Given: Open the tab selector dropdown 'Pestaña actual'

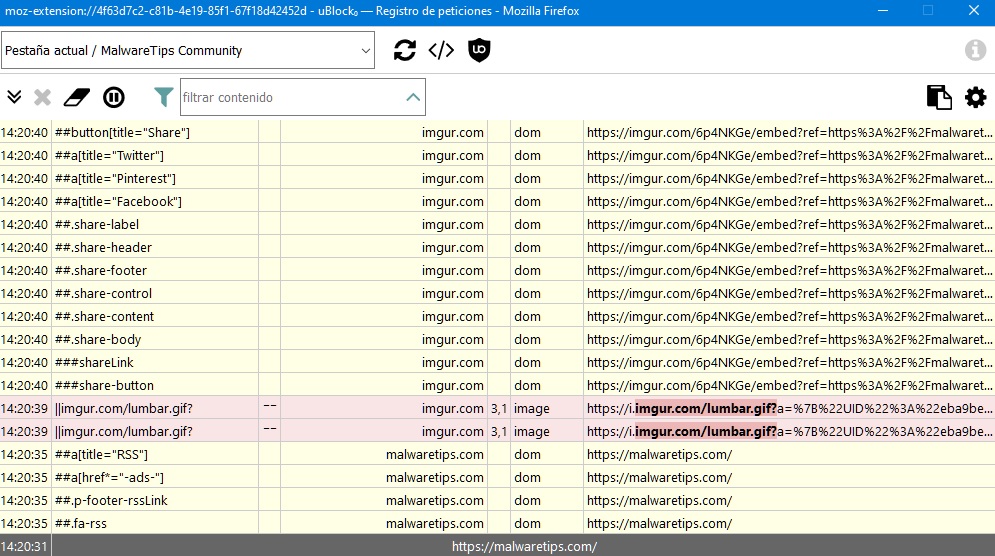Looking at the screenshot, I should (x=188, y=50).
